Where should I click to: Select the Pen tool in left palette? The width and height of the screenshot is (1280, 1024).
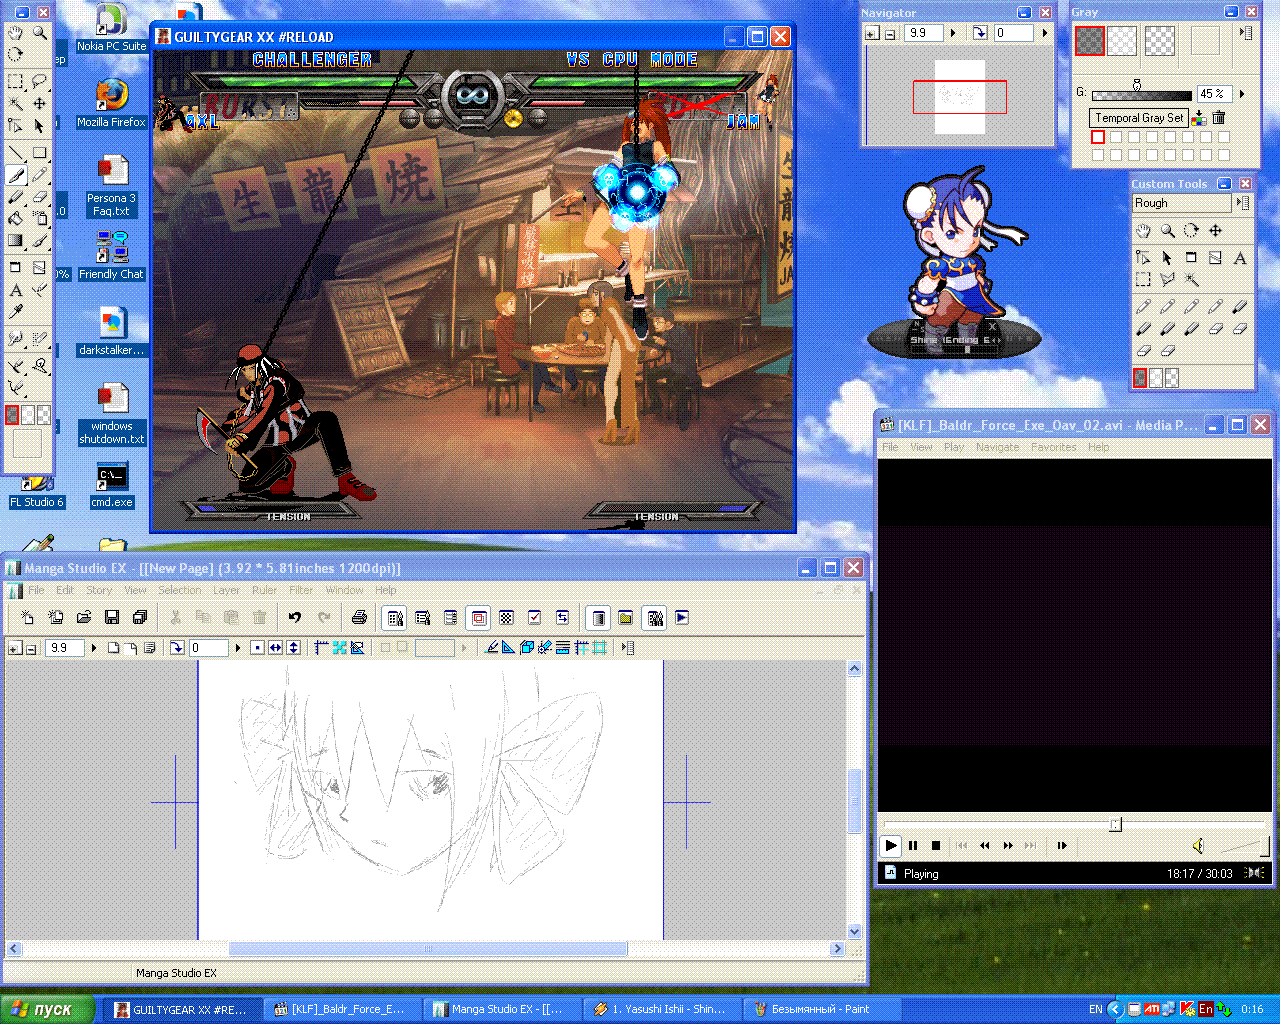click(15, 175)
